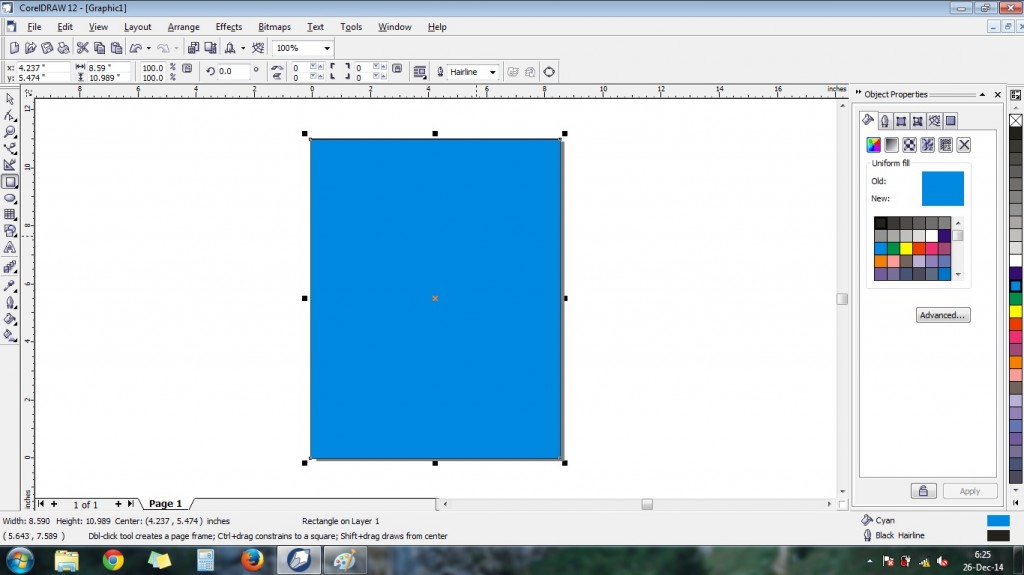Select Texture fill type button

coord(927,145)
